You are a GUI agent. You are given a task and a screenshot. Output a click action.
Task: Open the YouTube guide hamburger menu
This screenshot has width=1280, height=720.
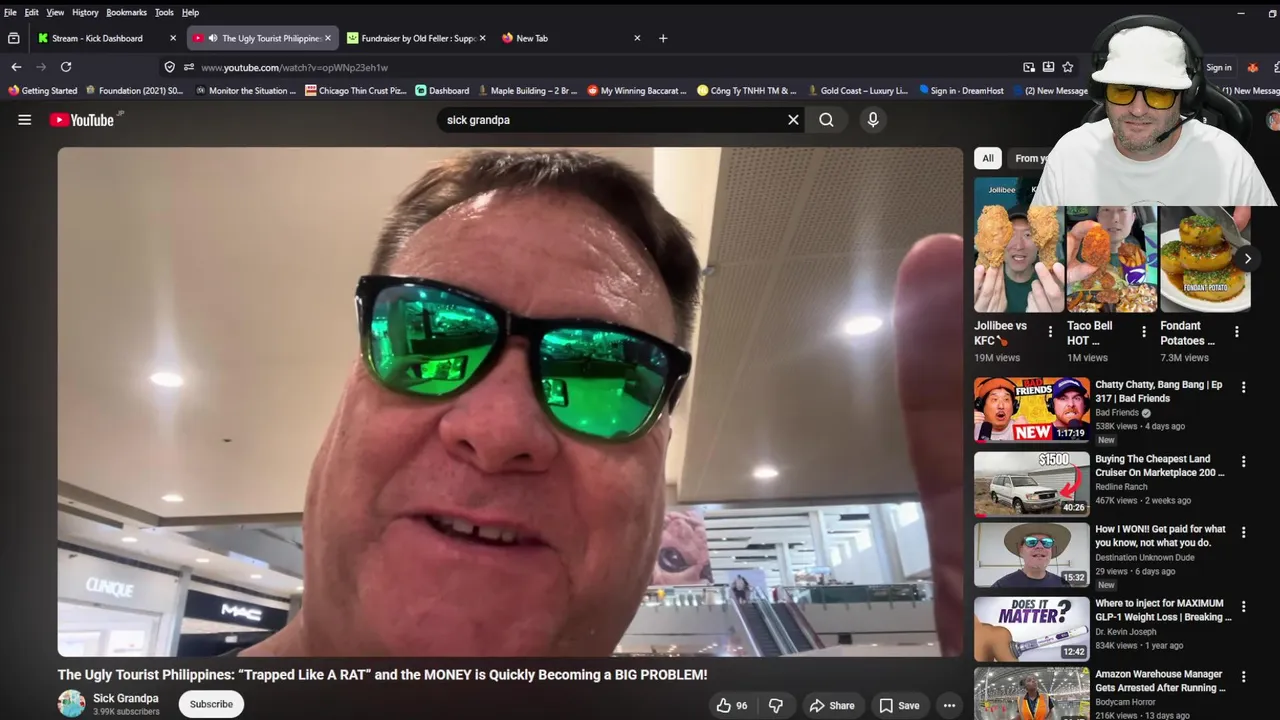click(x=25, y=120)
